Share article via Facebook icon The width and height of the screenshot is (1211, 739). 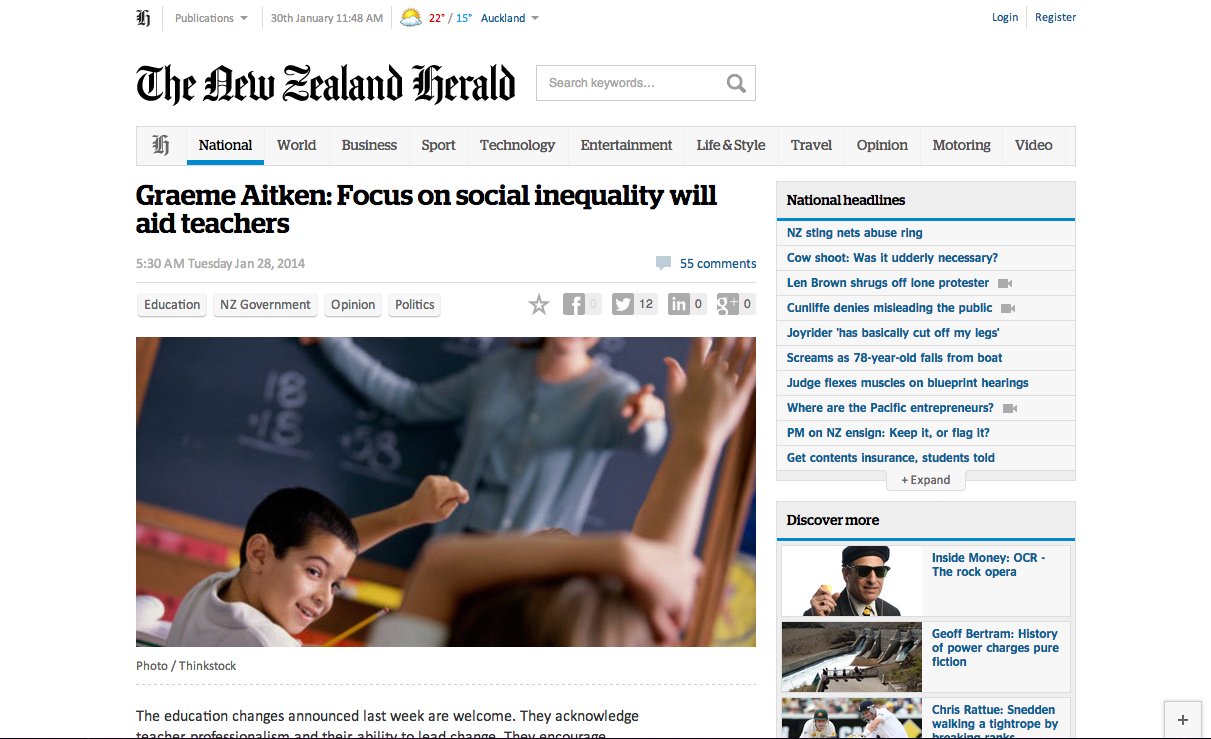tap(574, 304)
